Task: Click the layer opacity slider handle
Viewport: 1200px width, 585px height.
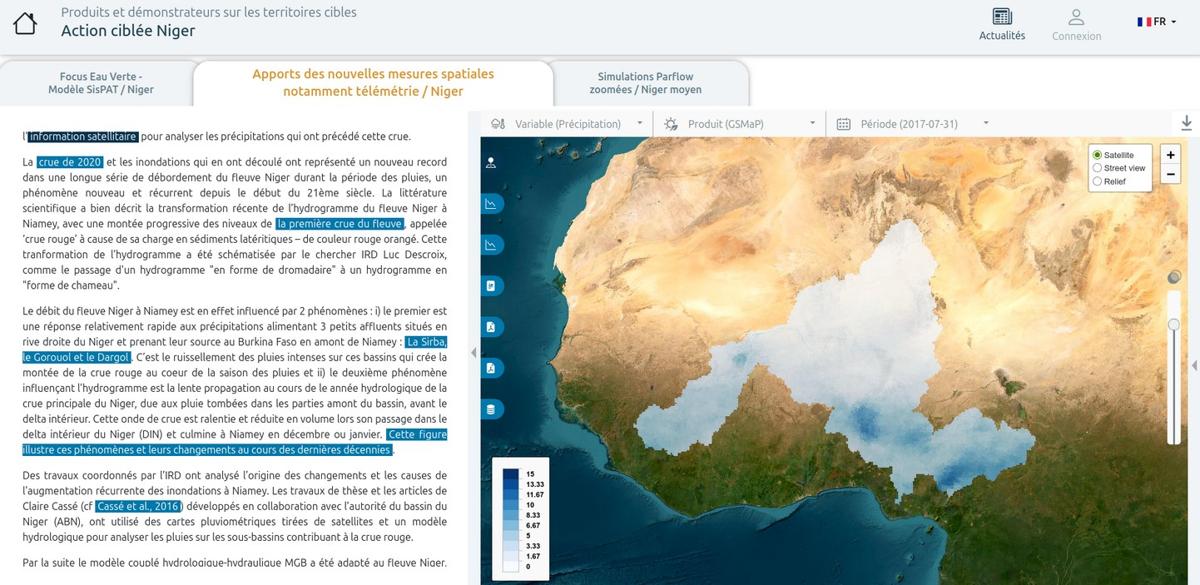Action: click(x=1174, y=325)
